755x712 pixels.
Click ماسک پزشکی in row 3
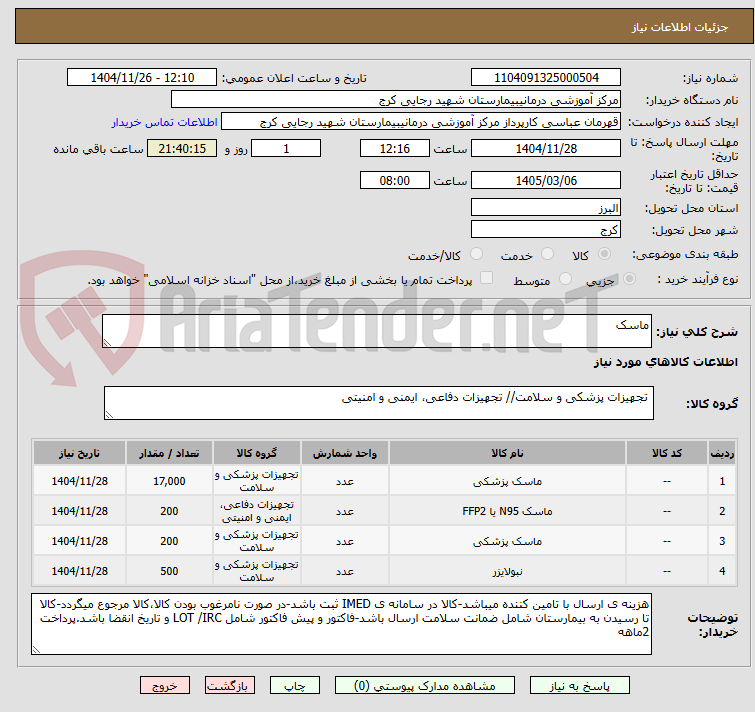click(507, 541)
